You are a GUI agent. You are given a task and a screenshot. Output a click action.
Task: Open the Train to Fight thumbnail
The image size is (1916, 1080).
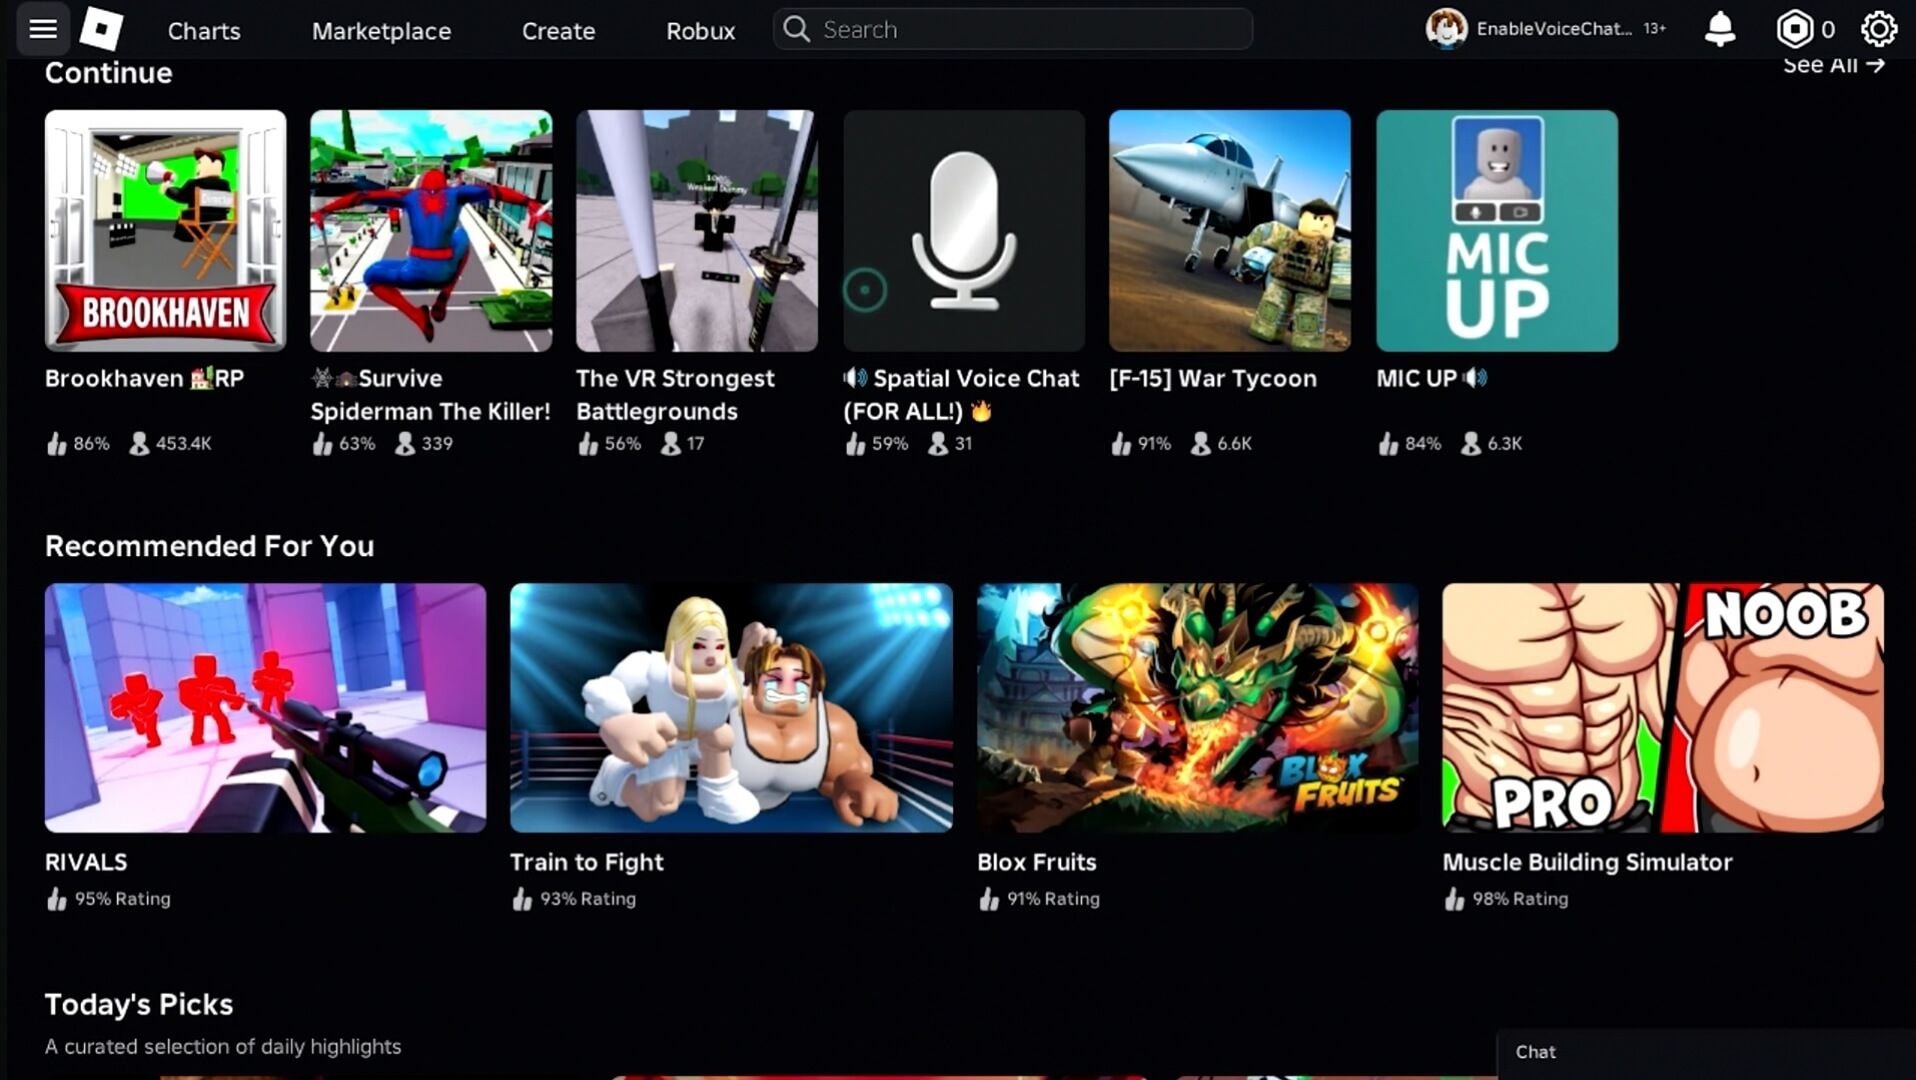[731, 708]
